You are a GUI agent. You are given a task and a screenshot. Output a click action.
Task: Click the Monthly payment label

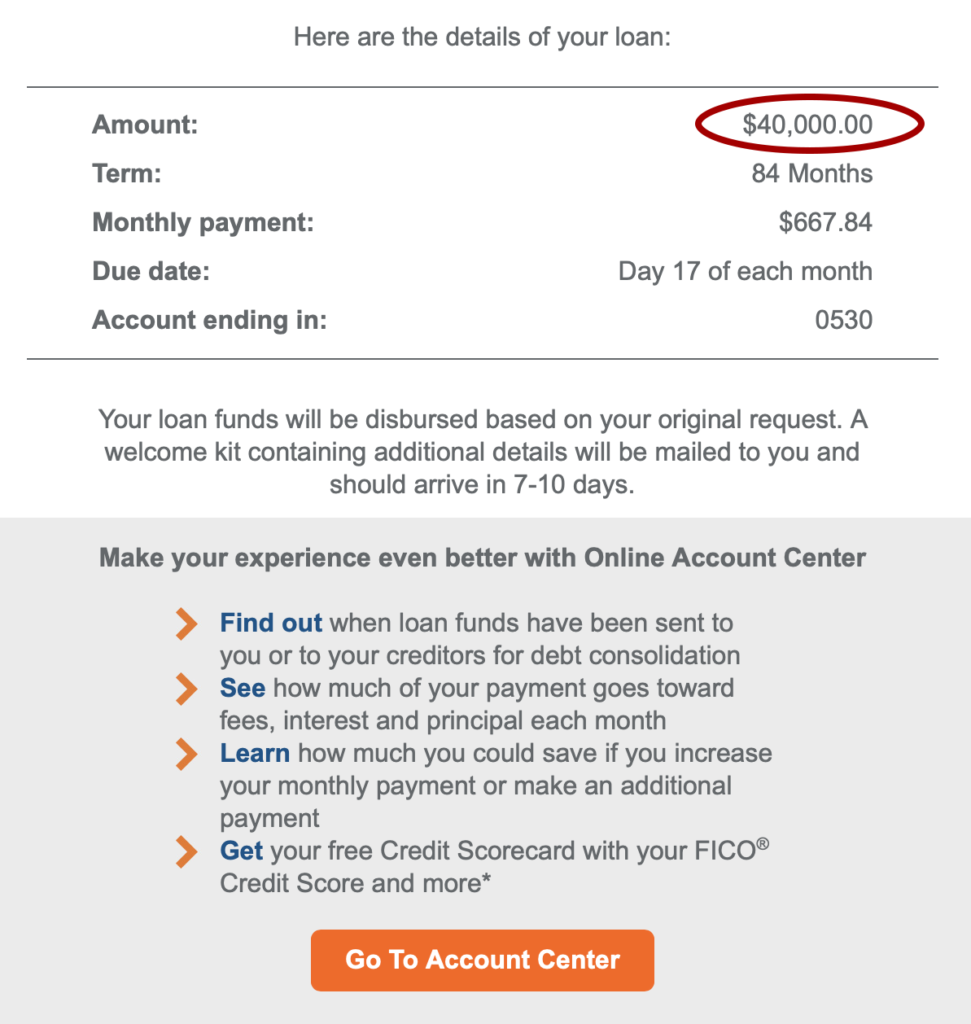coord(203,223)
